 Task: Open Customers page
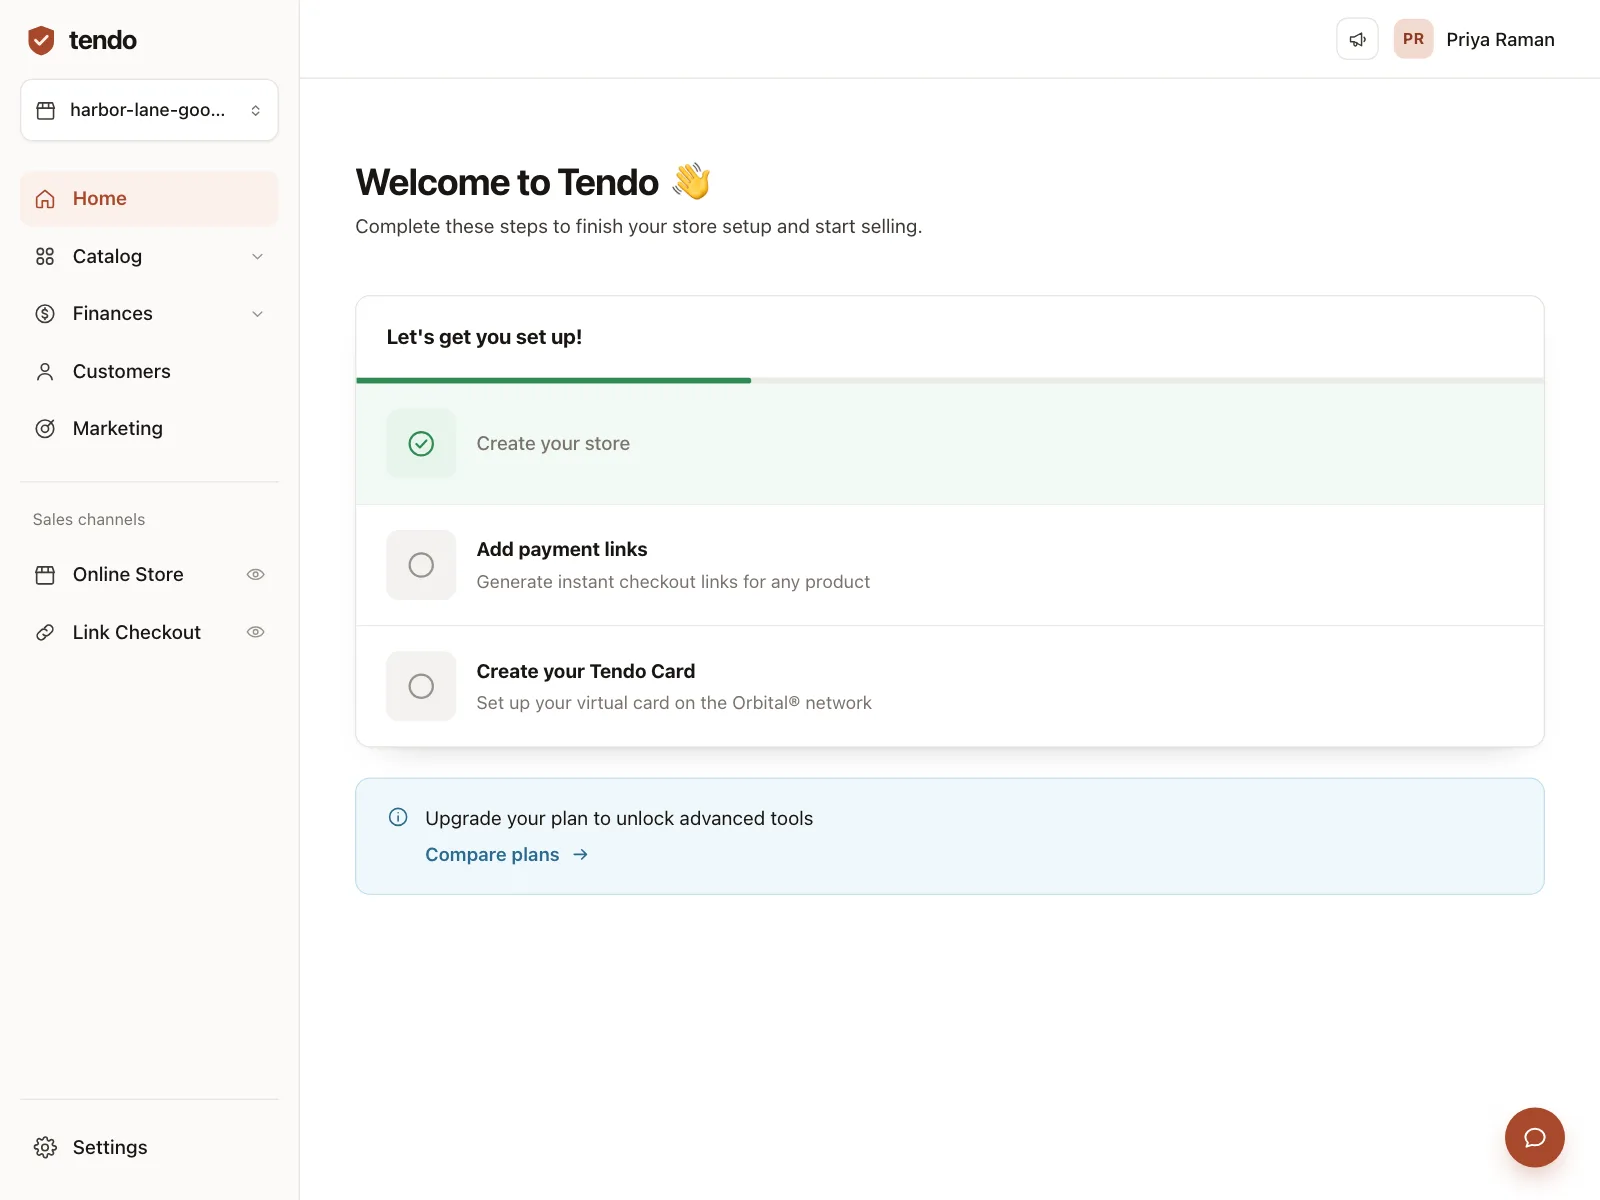coord(149,372)
